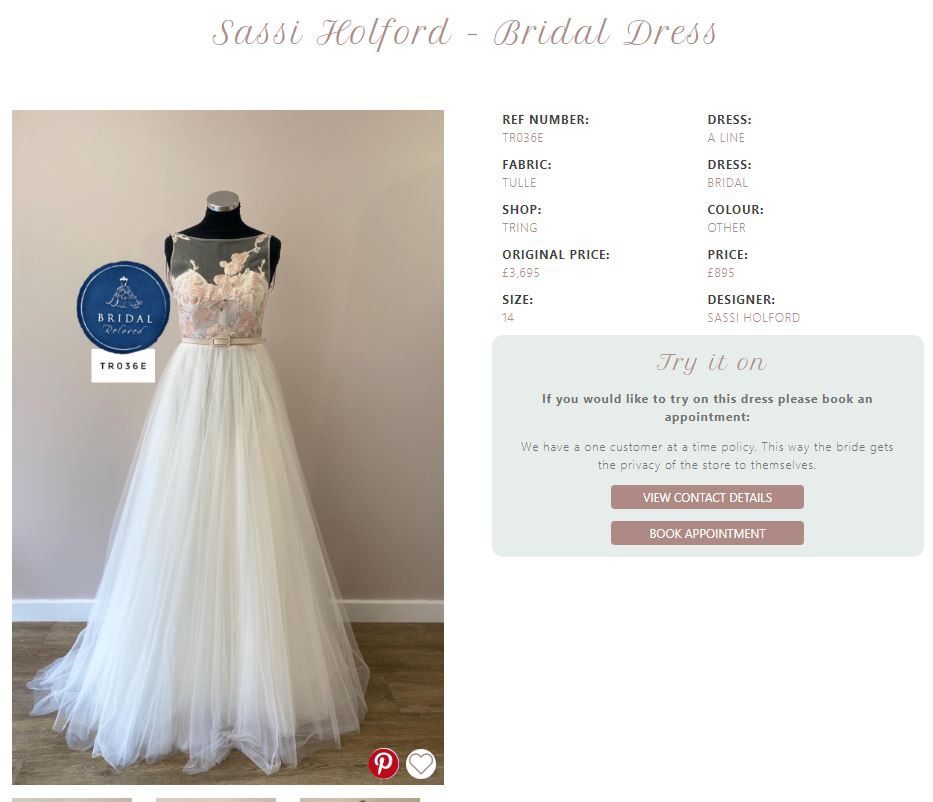Open View Contact Details

click(707, 497)
